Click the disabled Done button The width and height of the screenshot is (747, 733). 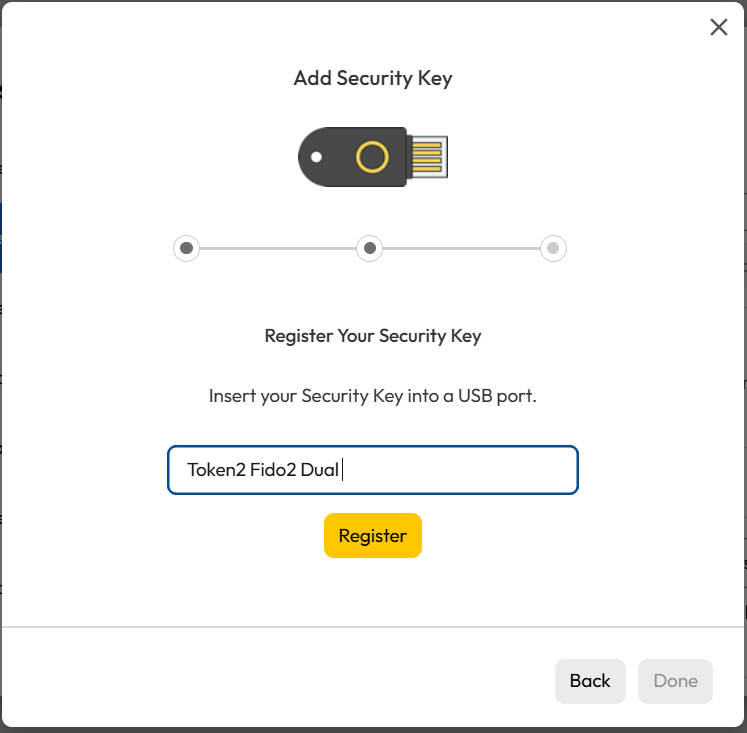675,681
